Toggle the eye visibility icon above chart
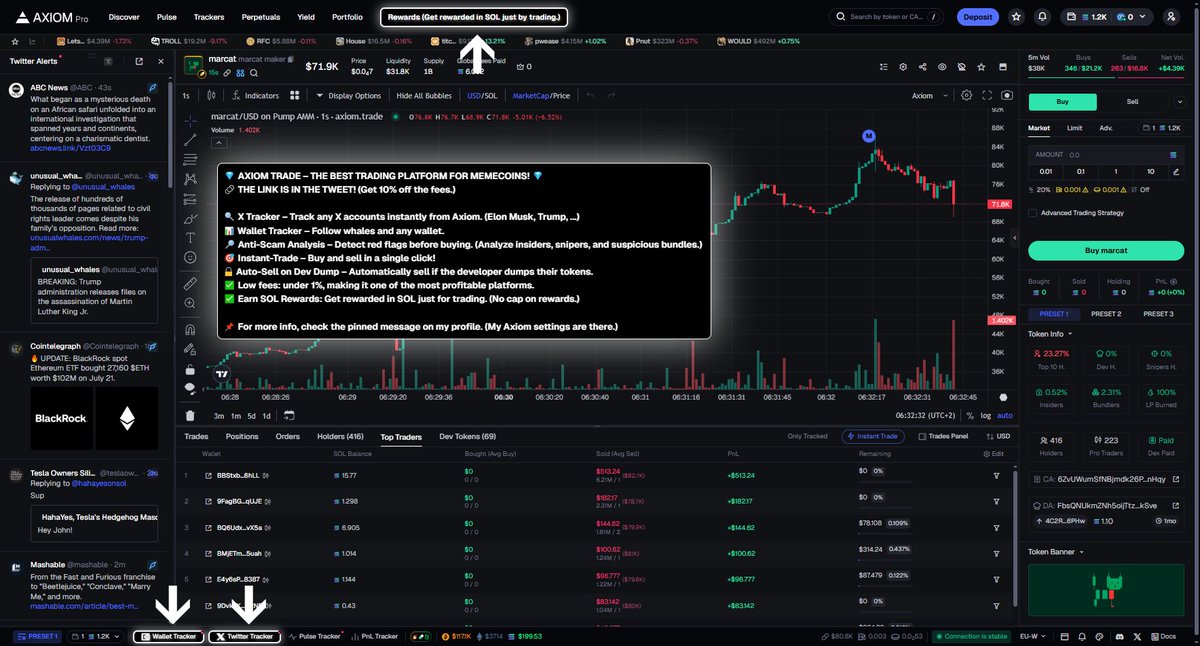 (x=940, y=67)
